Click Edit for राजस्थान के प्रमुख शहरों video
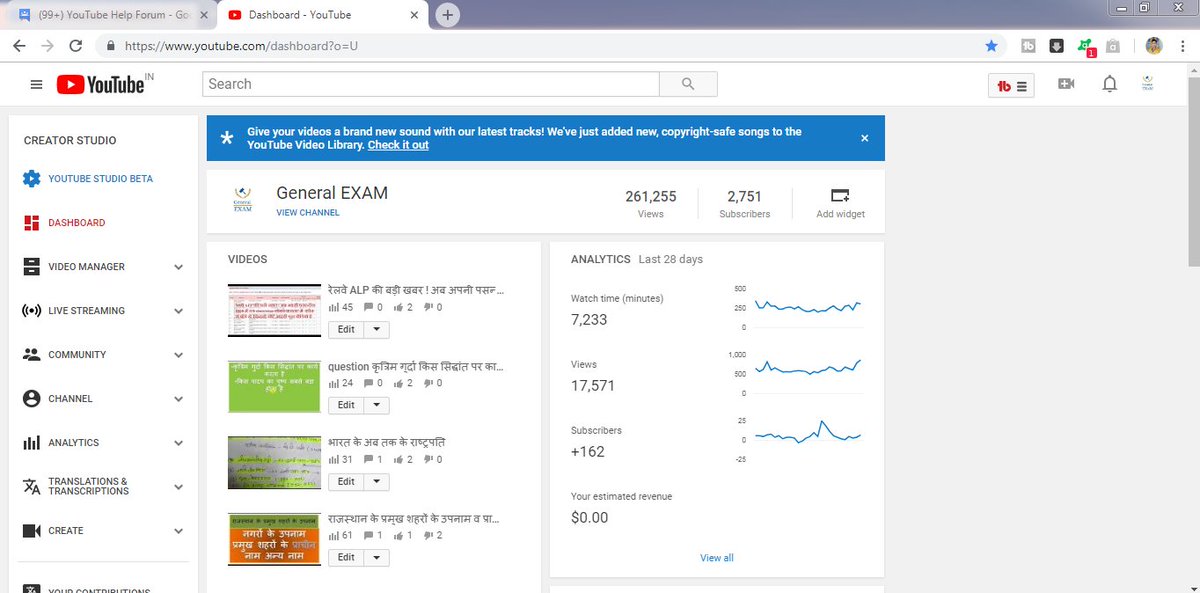 coord(345,557)
